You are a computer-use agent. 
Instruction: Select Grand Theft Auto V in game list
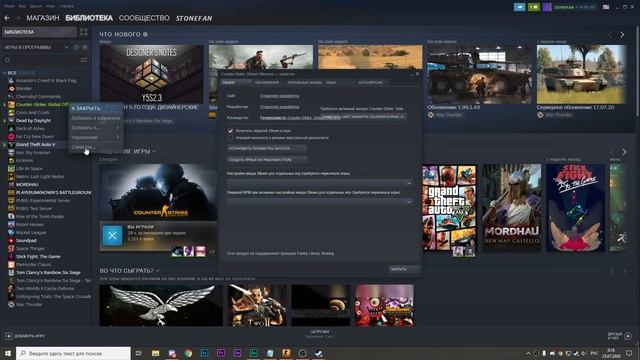tap(36, 144)
